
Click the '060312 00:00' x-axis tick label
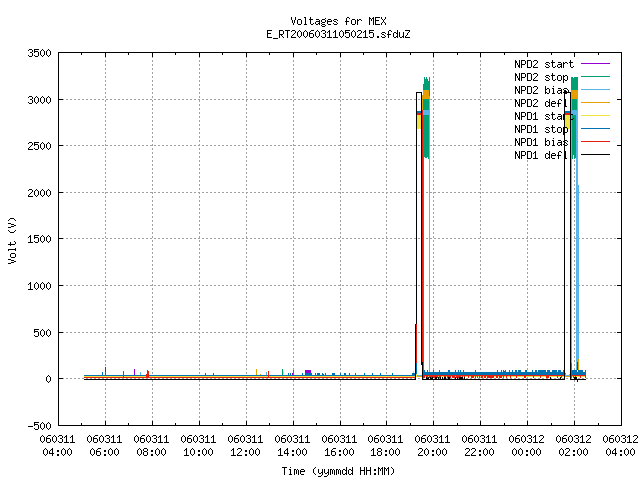(x=527, y=446)
